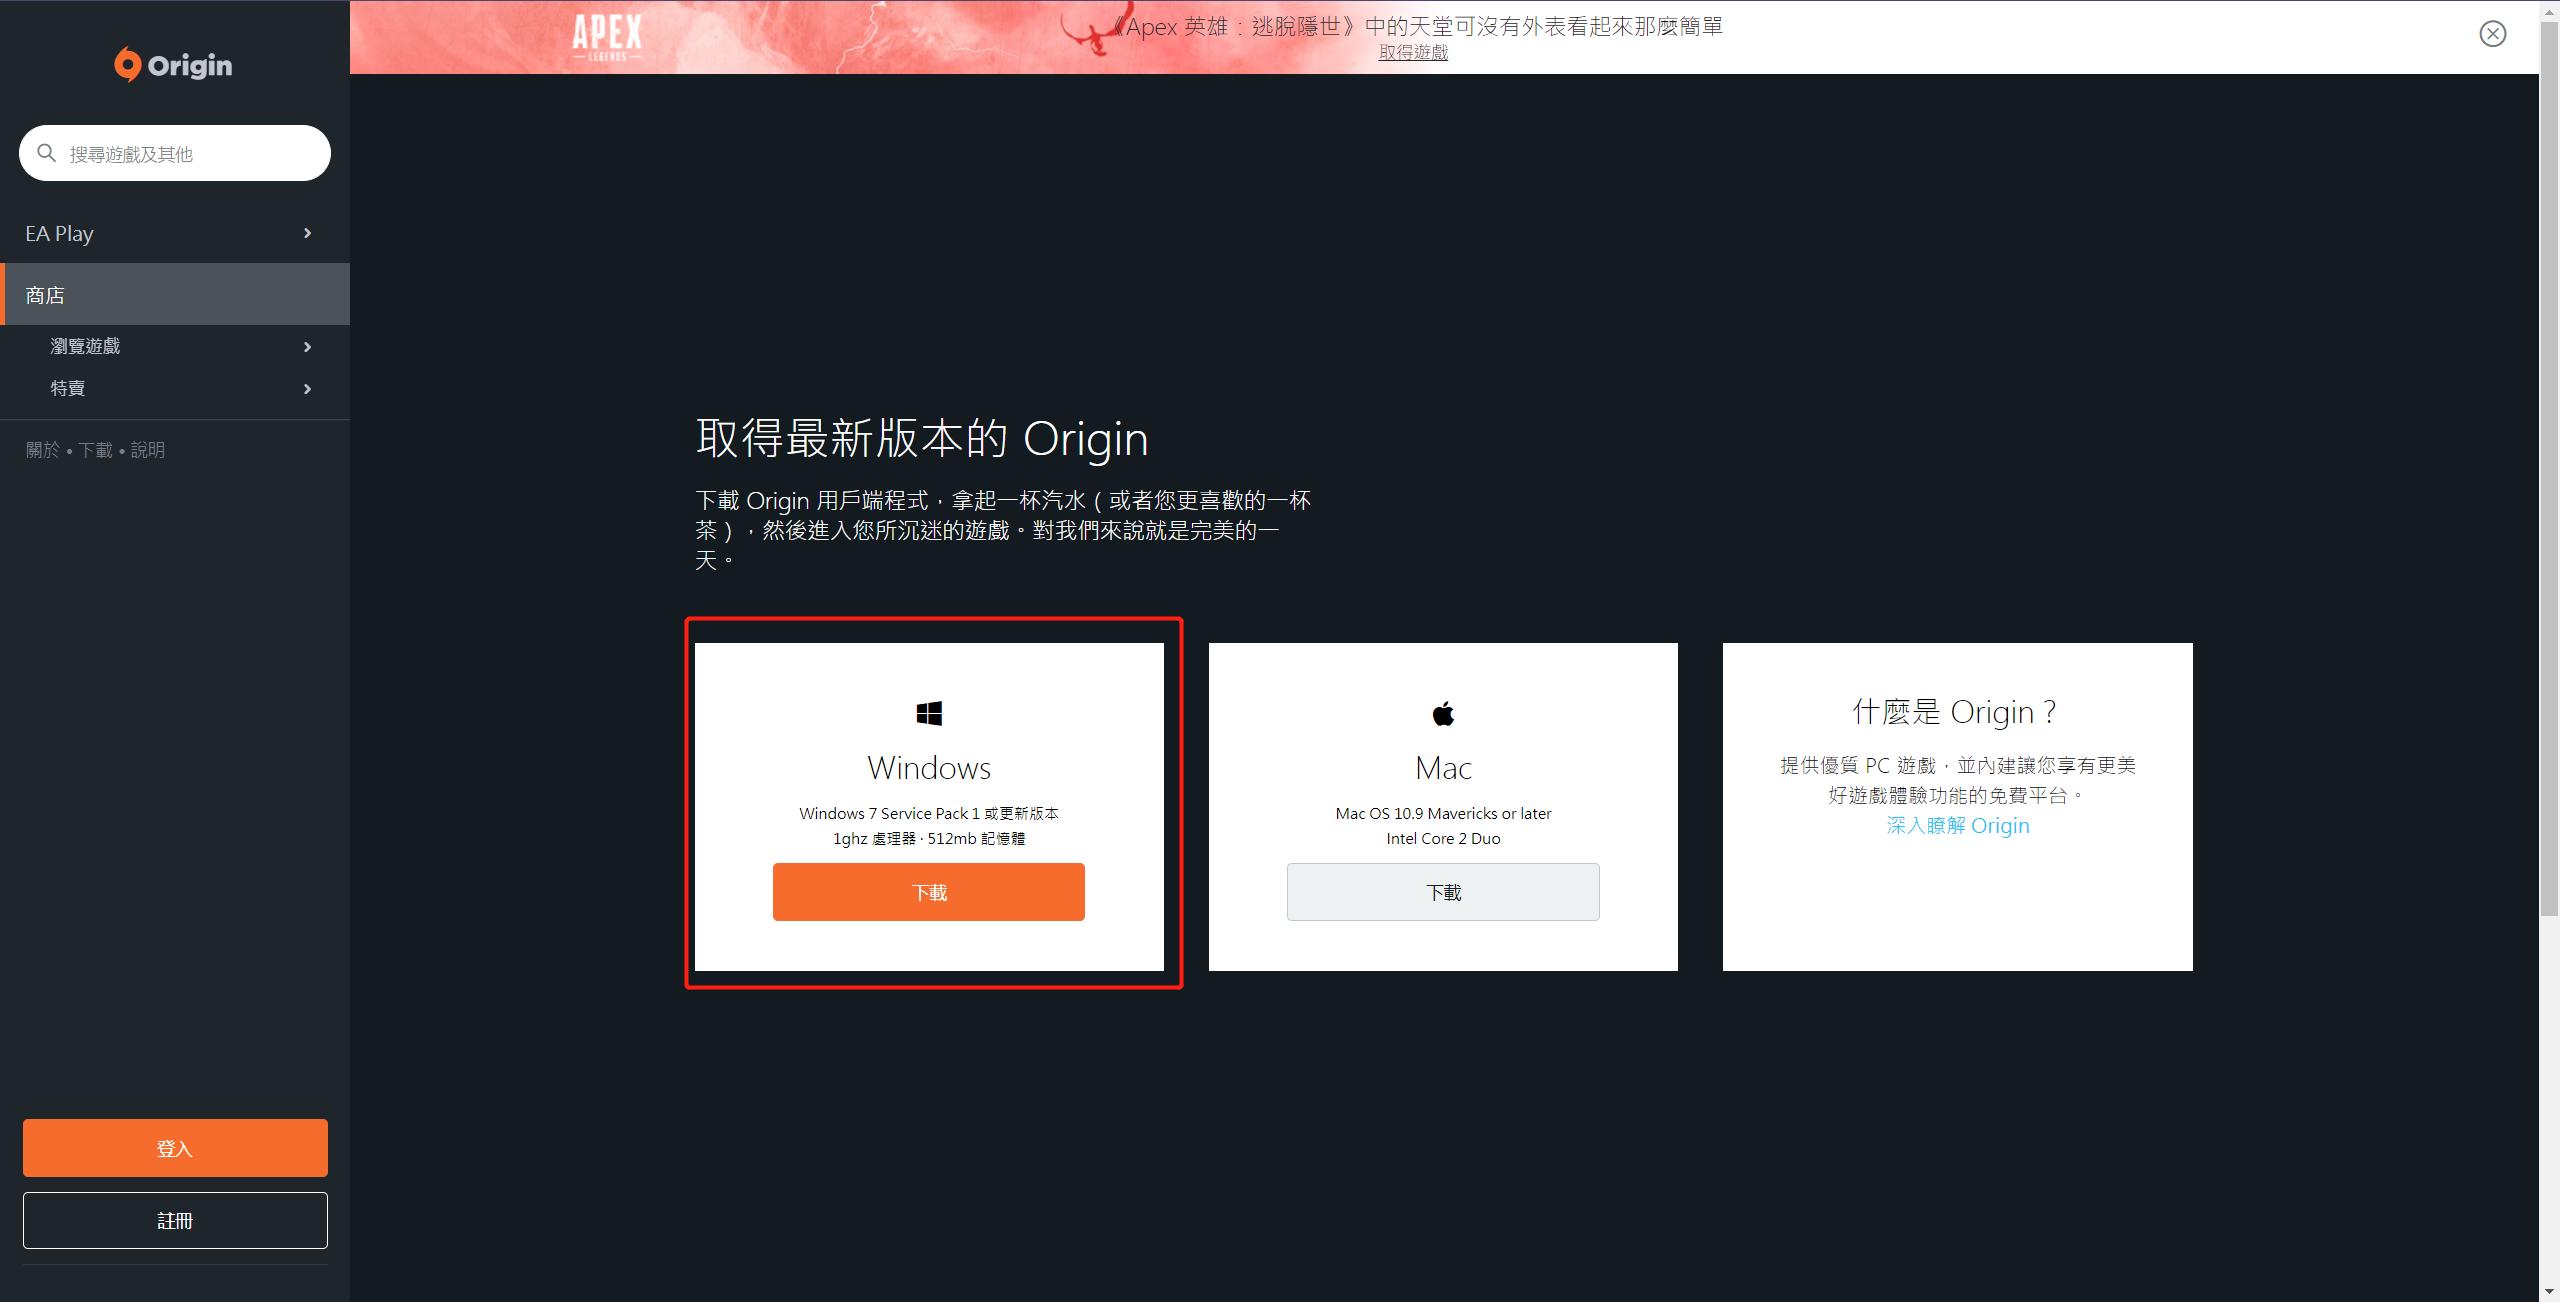Click the 註冊 button
This screenshot has width=2560, height=1302.
click(175, 1220)
